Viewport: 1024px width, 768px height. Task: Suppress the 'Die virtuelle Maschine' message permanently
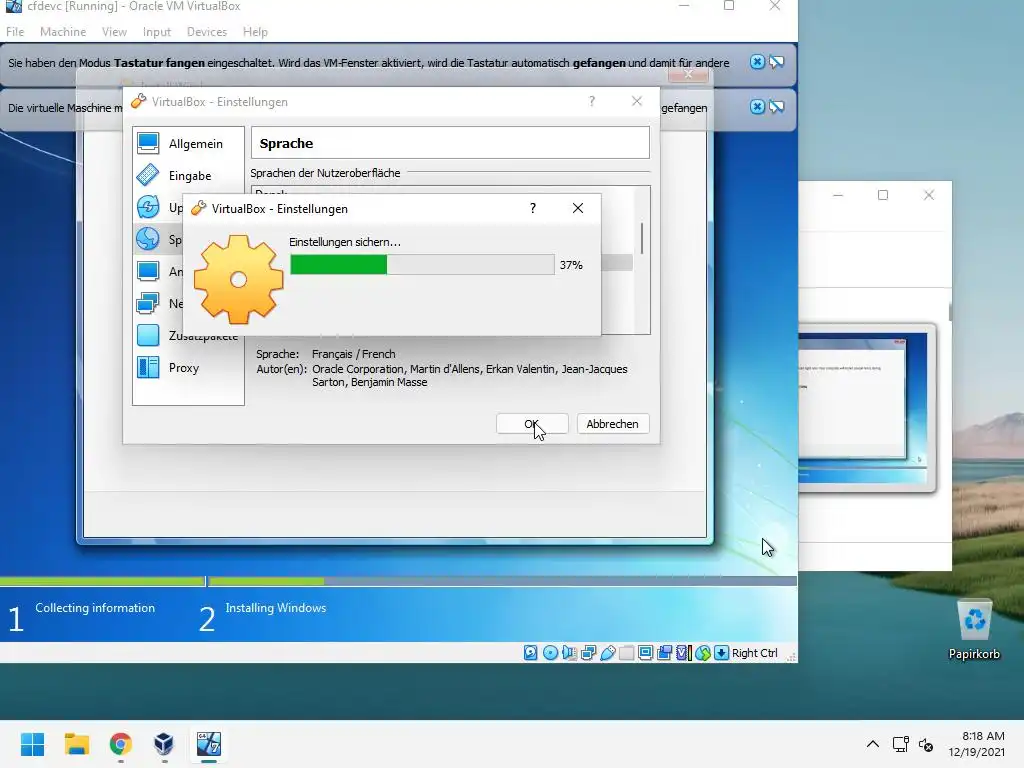point(776,106)
